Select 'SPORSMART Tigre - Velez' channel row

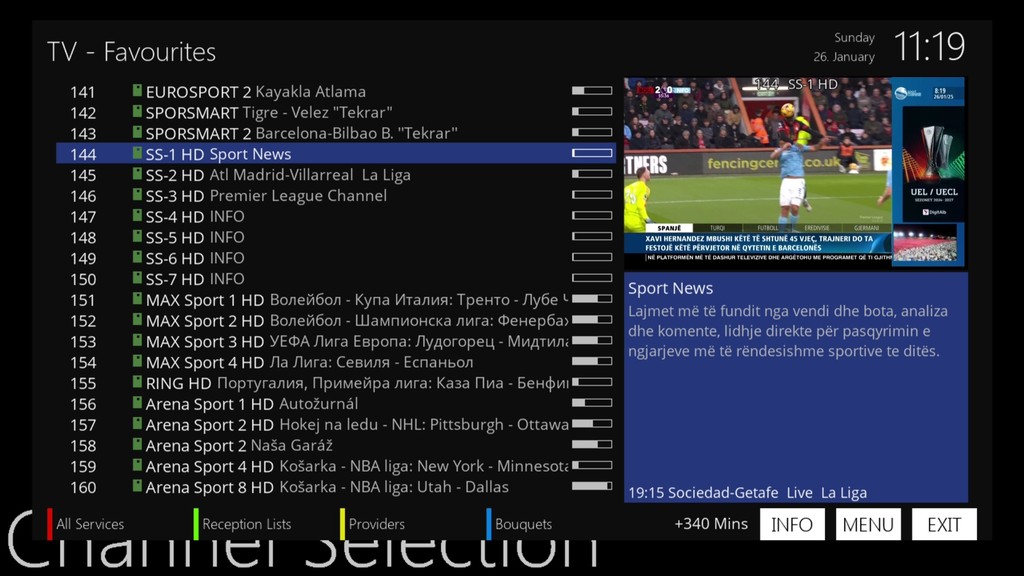tap(336, 112)
